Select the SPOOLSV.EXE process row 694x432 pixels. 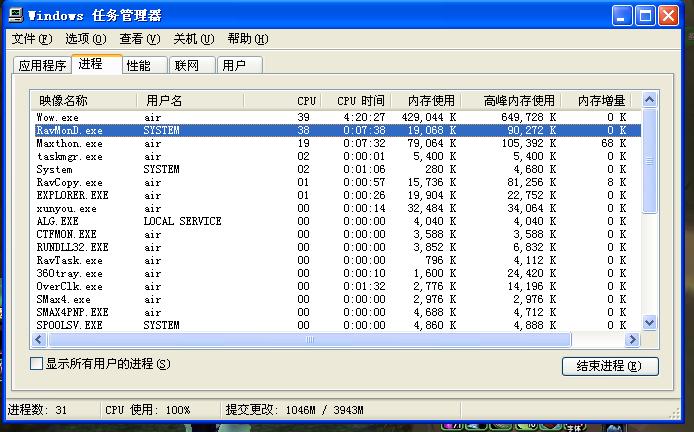(336, 325)
